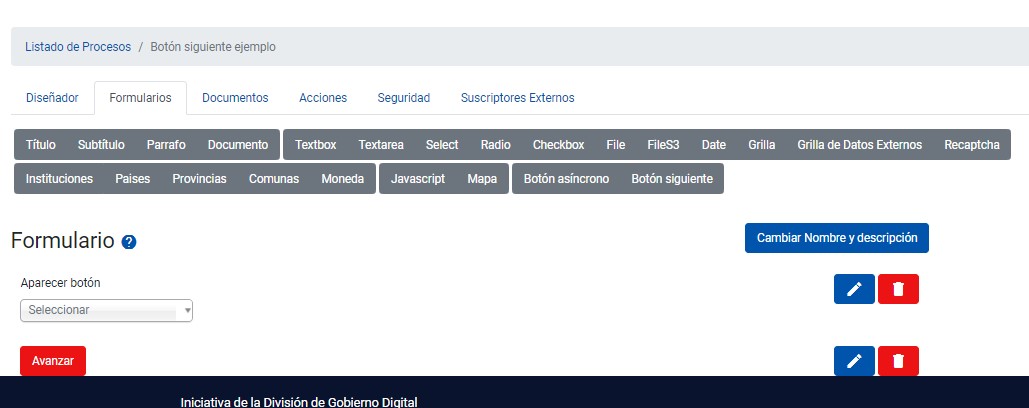Screen dimensions: 1029x408
Task: Delete the Avanzar button via trash icon
Action: (x=898, y=361)
